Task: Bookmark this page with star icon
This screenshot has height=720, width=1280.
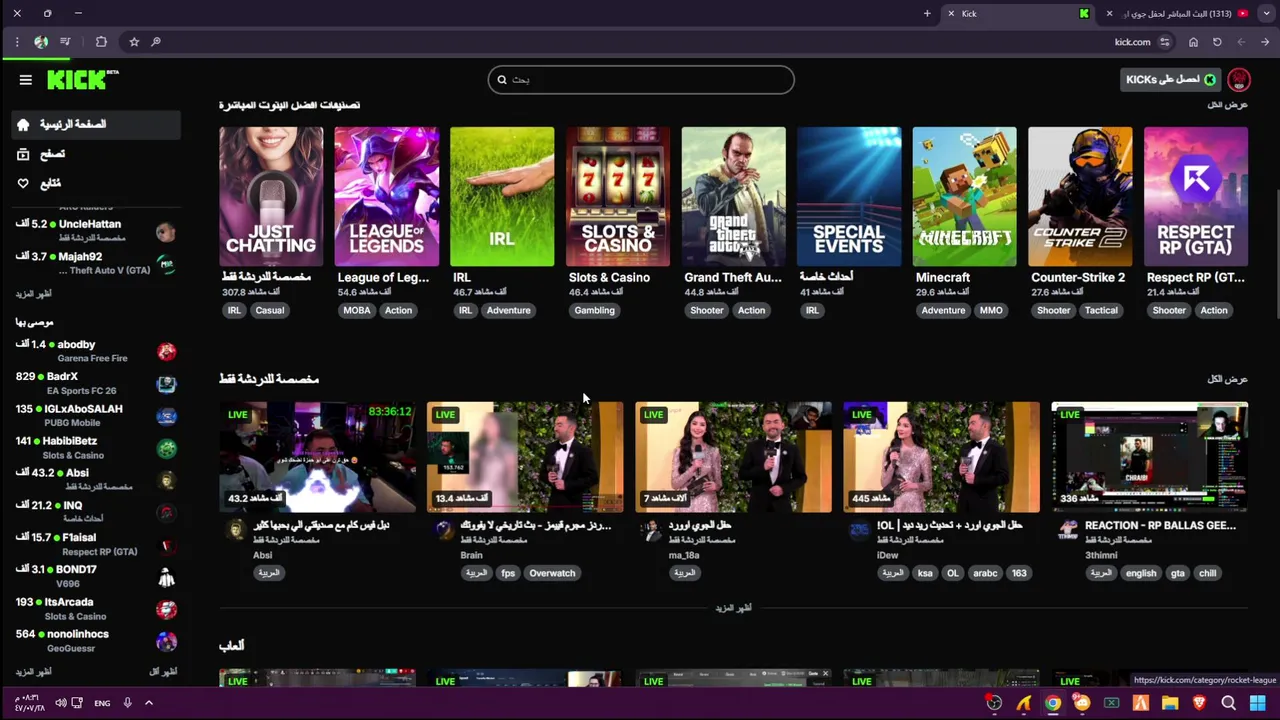Action: point(134,42)
